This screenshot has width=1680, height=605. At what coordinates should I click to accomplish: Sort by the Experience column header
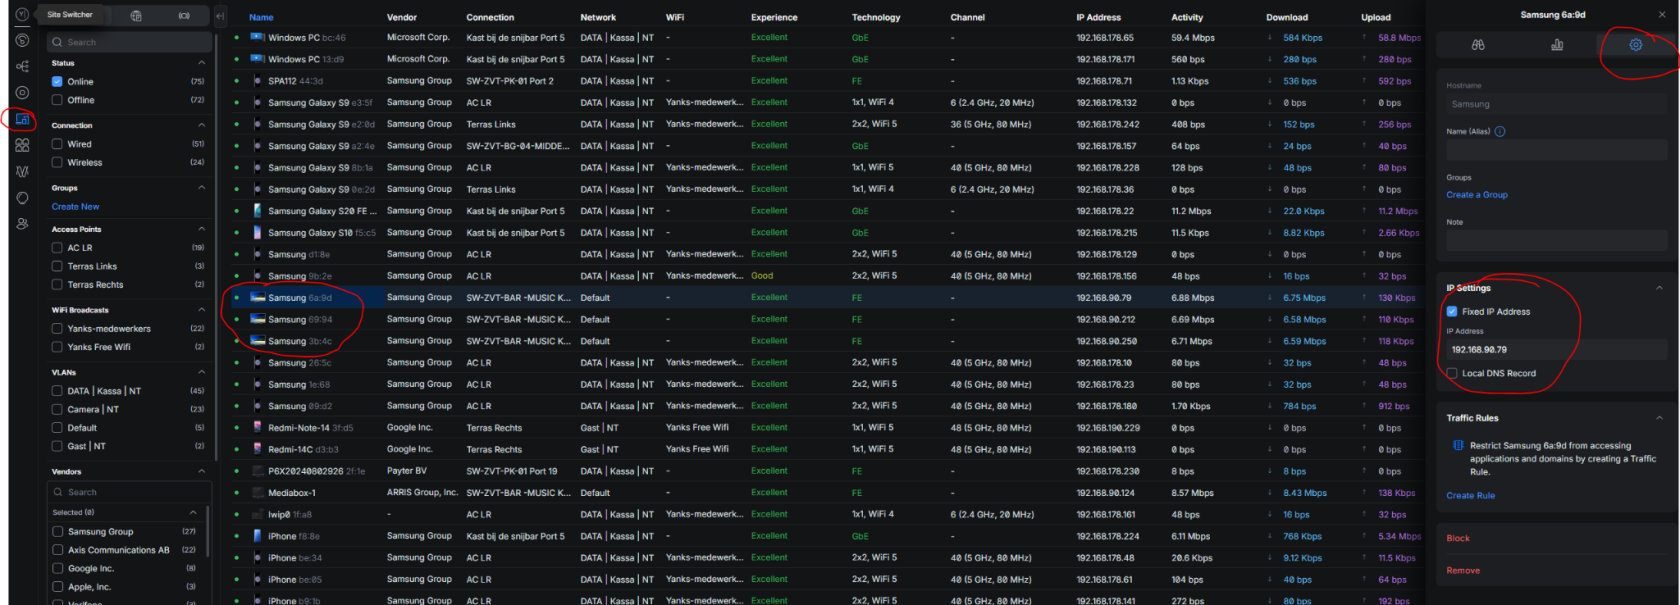click(x=774, y=17)
